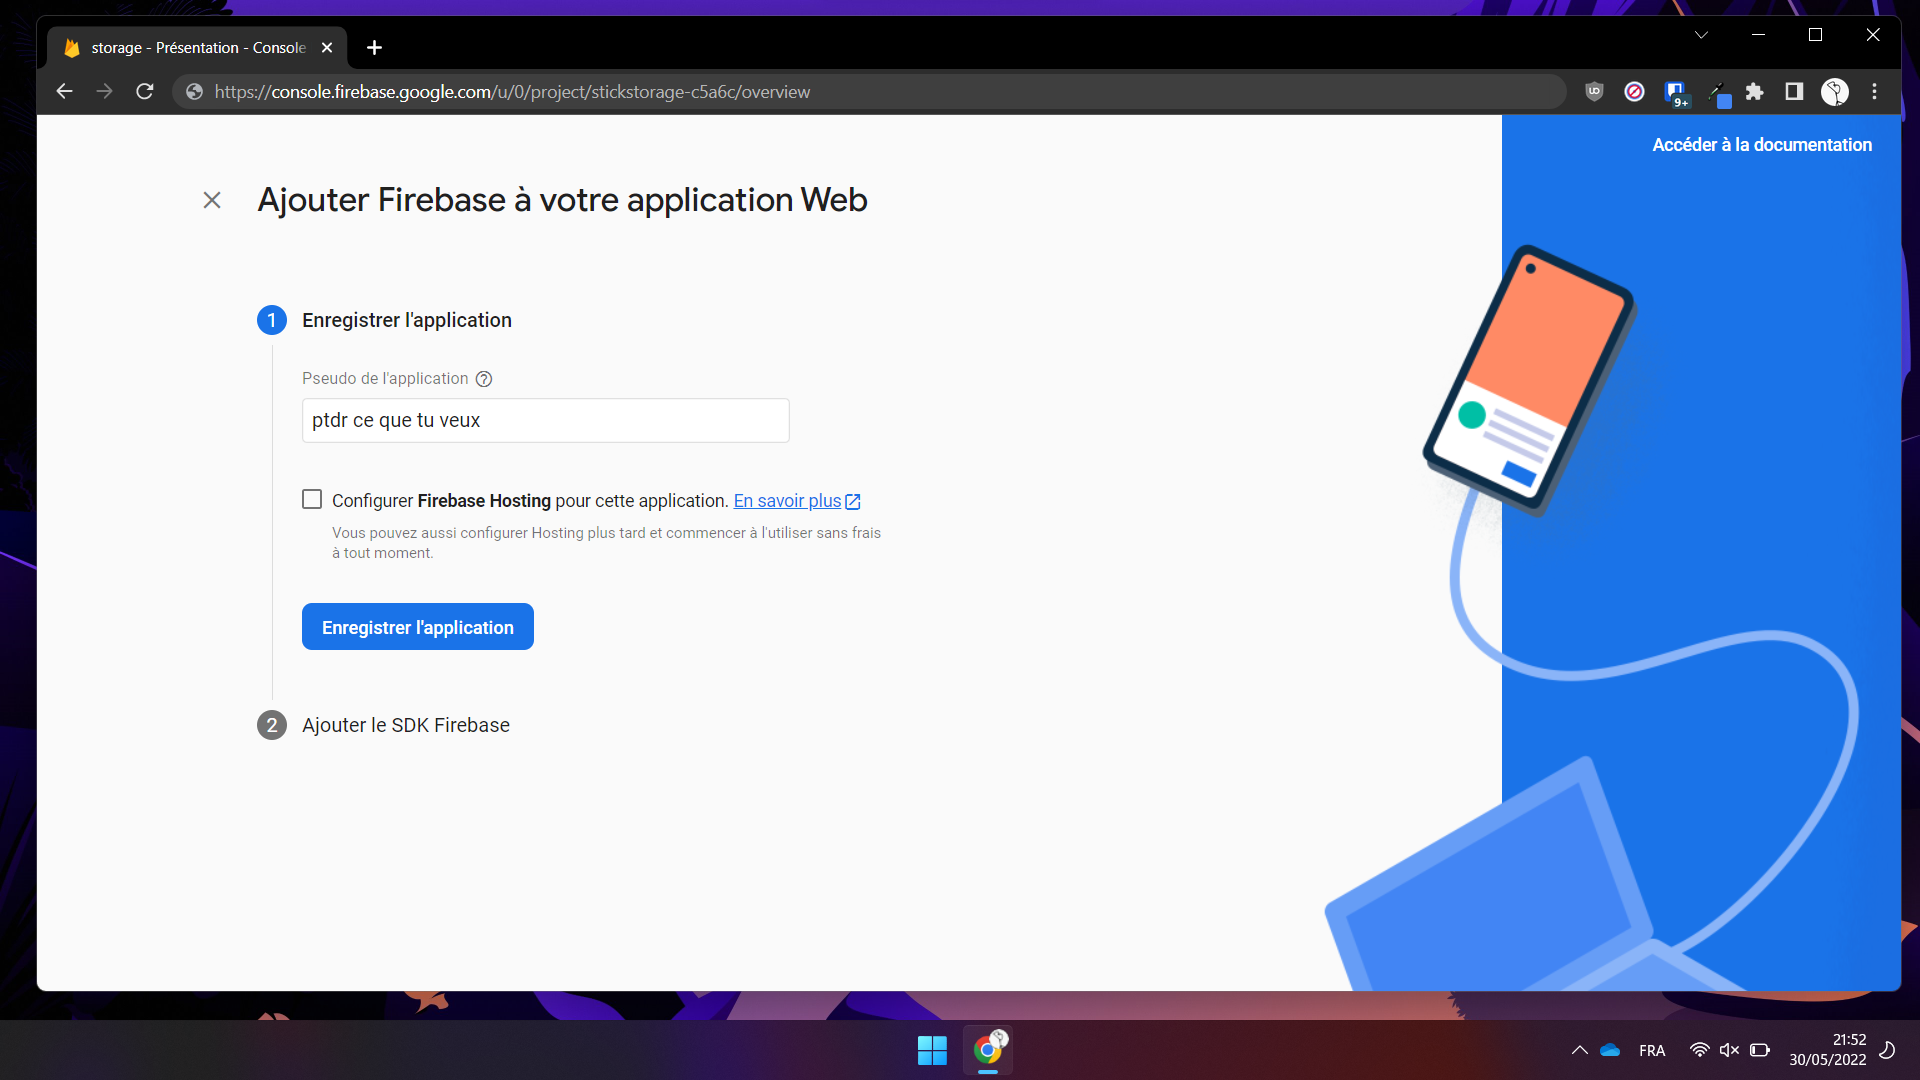Screen dimensions: 1920x1080
Task: Open Chrome three-dot menu
Action: [x=1875, y=92]
